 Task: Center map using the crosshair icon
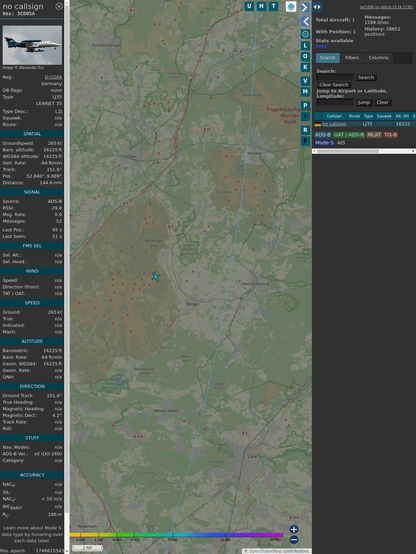(305, 34)
